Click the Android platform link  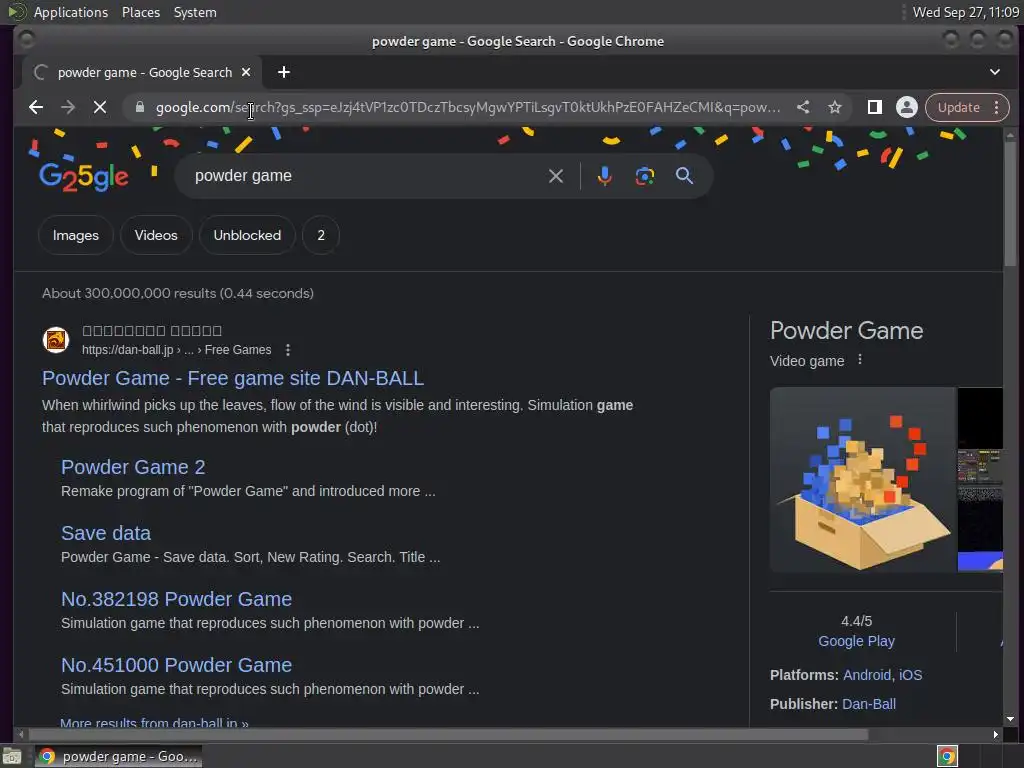[867, 675]
